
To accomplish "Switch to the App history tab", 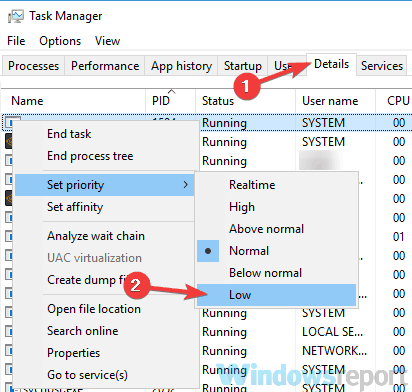I will 181,66.
